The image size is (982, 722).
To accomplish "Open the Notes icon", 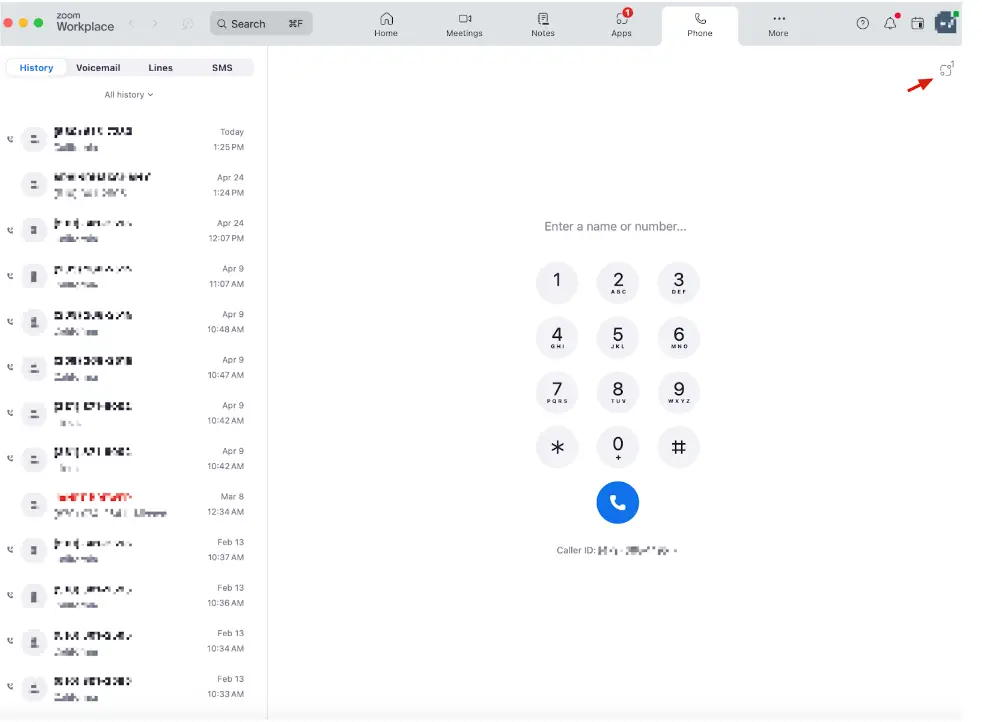I will coord(542,22).
